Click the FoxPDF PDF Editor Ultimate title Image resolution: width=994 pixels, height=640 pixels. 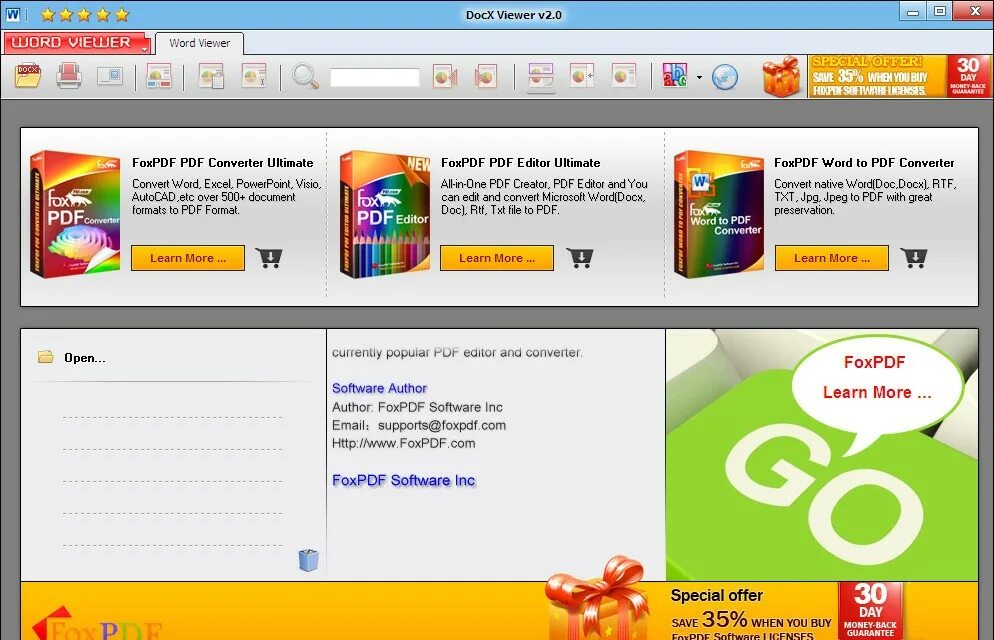pyautogui.click(x=520, y=163)
